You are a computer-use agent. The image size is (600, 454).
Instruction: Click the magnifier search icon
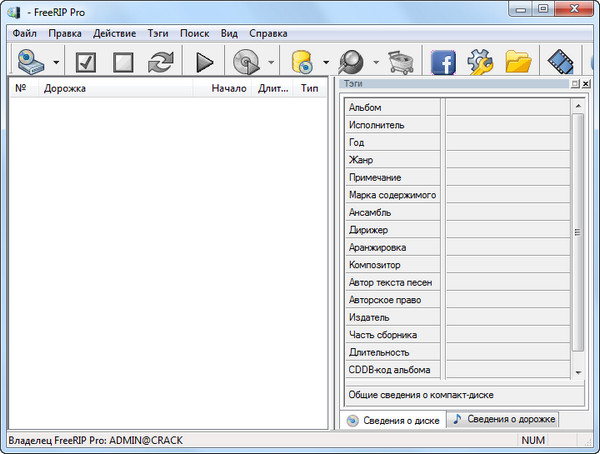pos(353,62)
